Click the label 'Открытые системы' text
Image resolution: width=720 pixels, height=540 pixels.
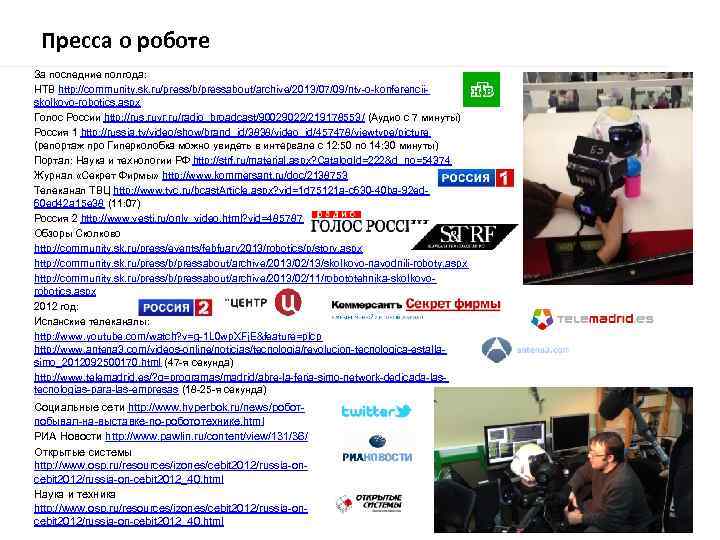[x=83, y=452]
